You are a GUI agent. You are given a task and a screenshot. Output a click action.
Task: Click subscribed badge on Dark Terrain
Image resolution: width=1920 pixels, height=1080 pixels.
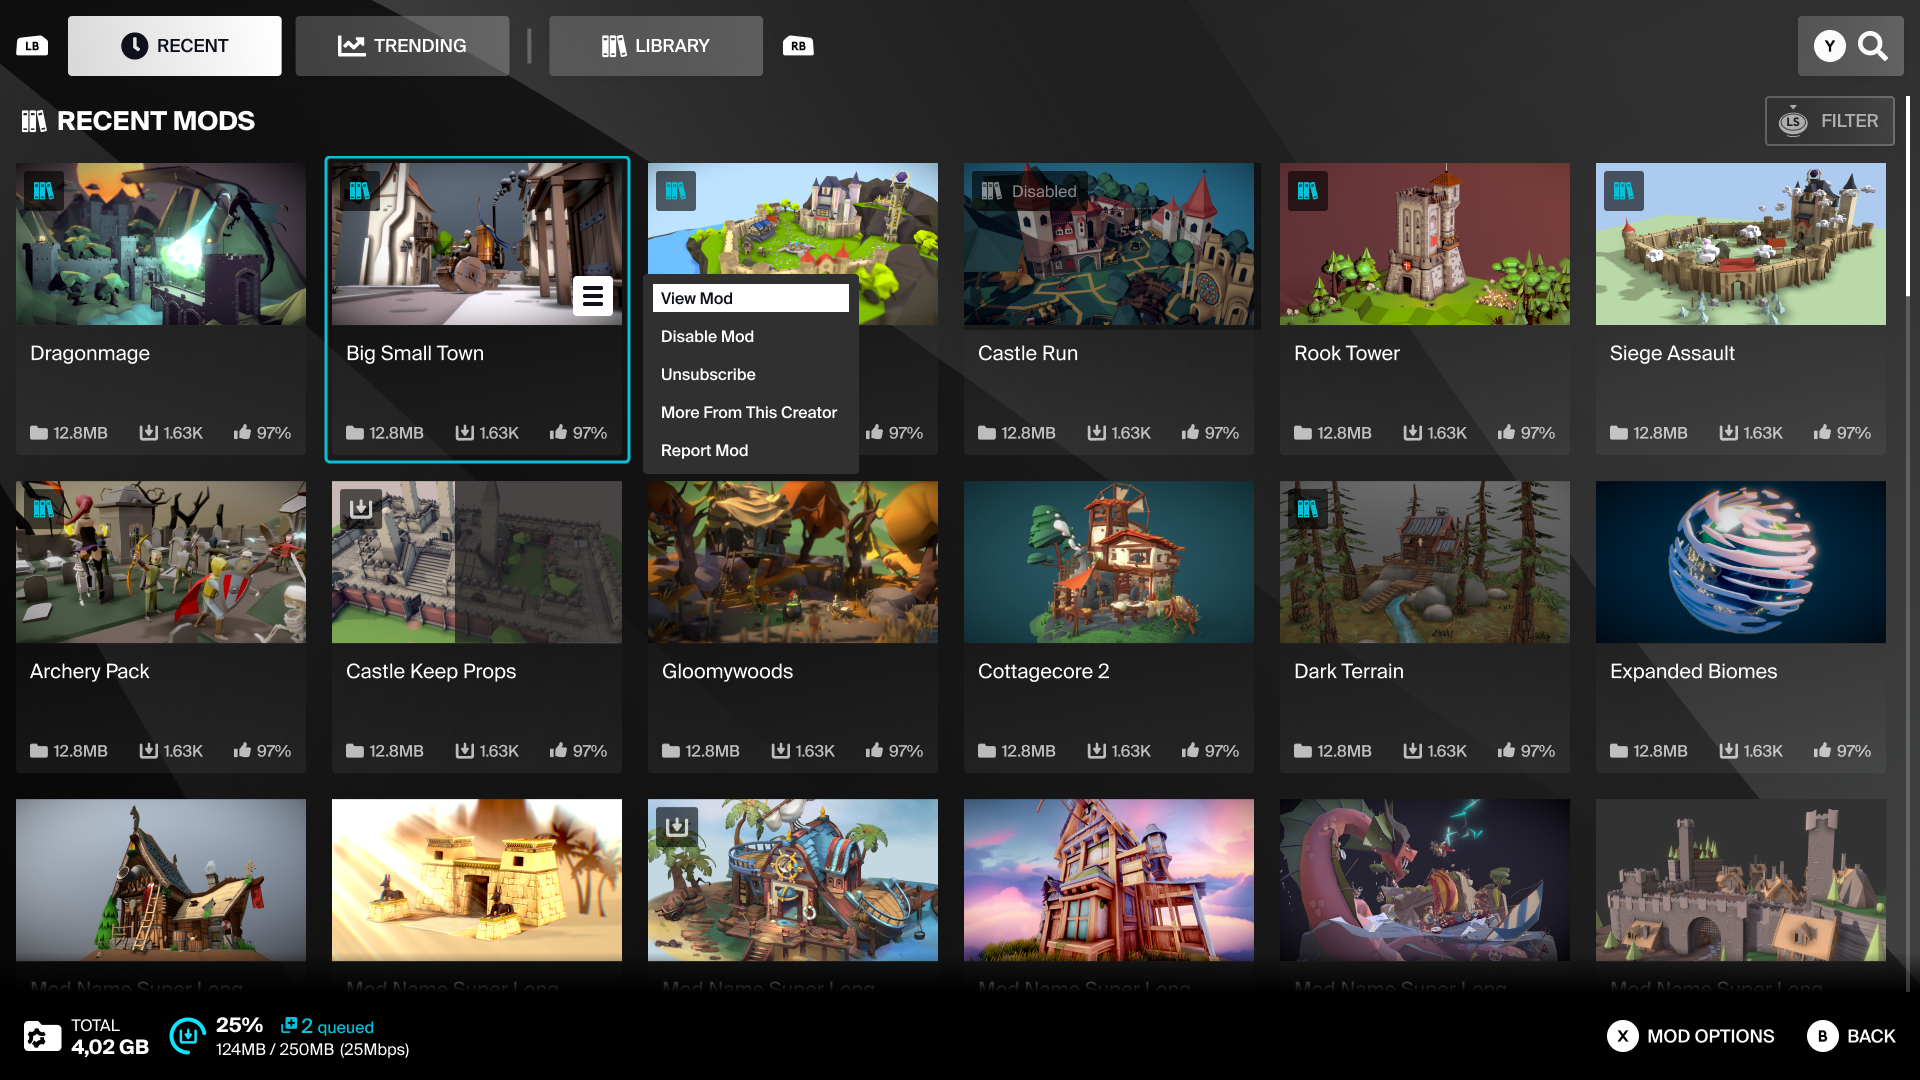coord(1307,508)
